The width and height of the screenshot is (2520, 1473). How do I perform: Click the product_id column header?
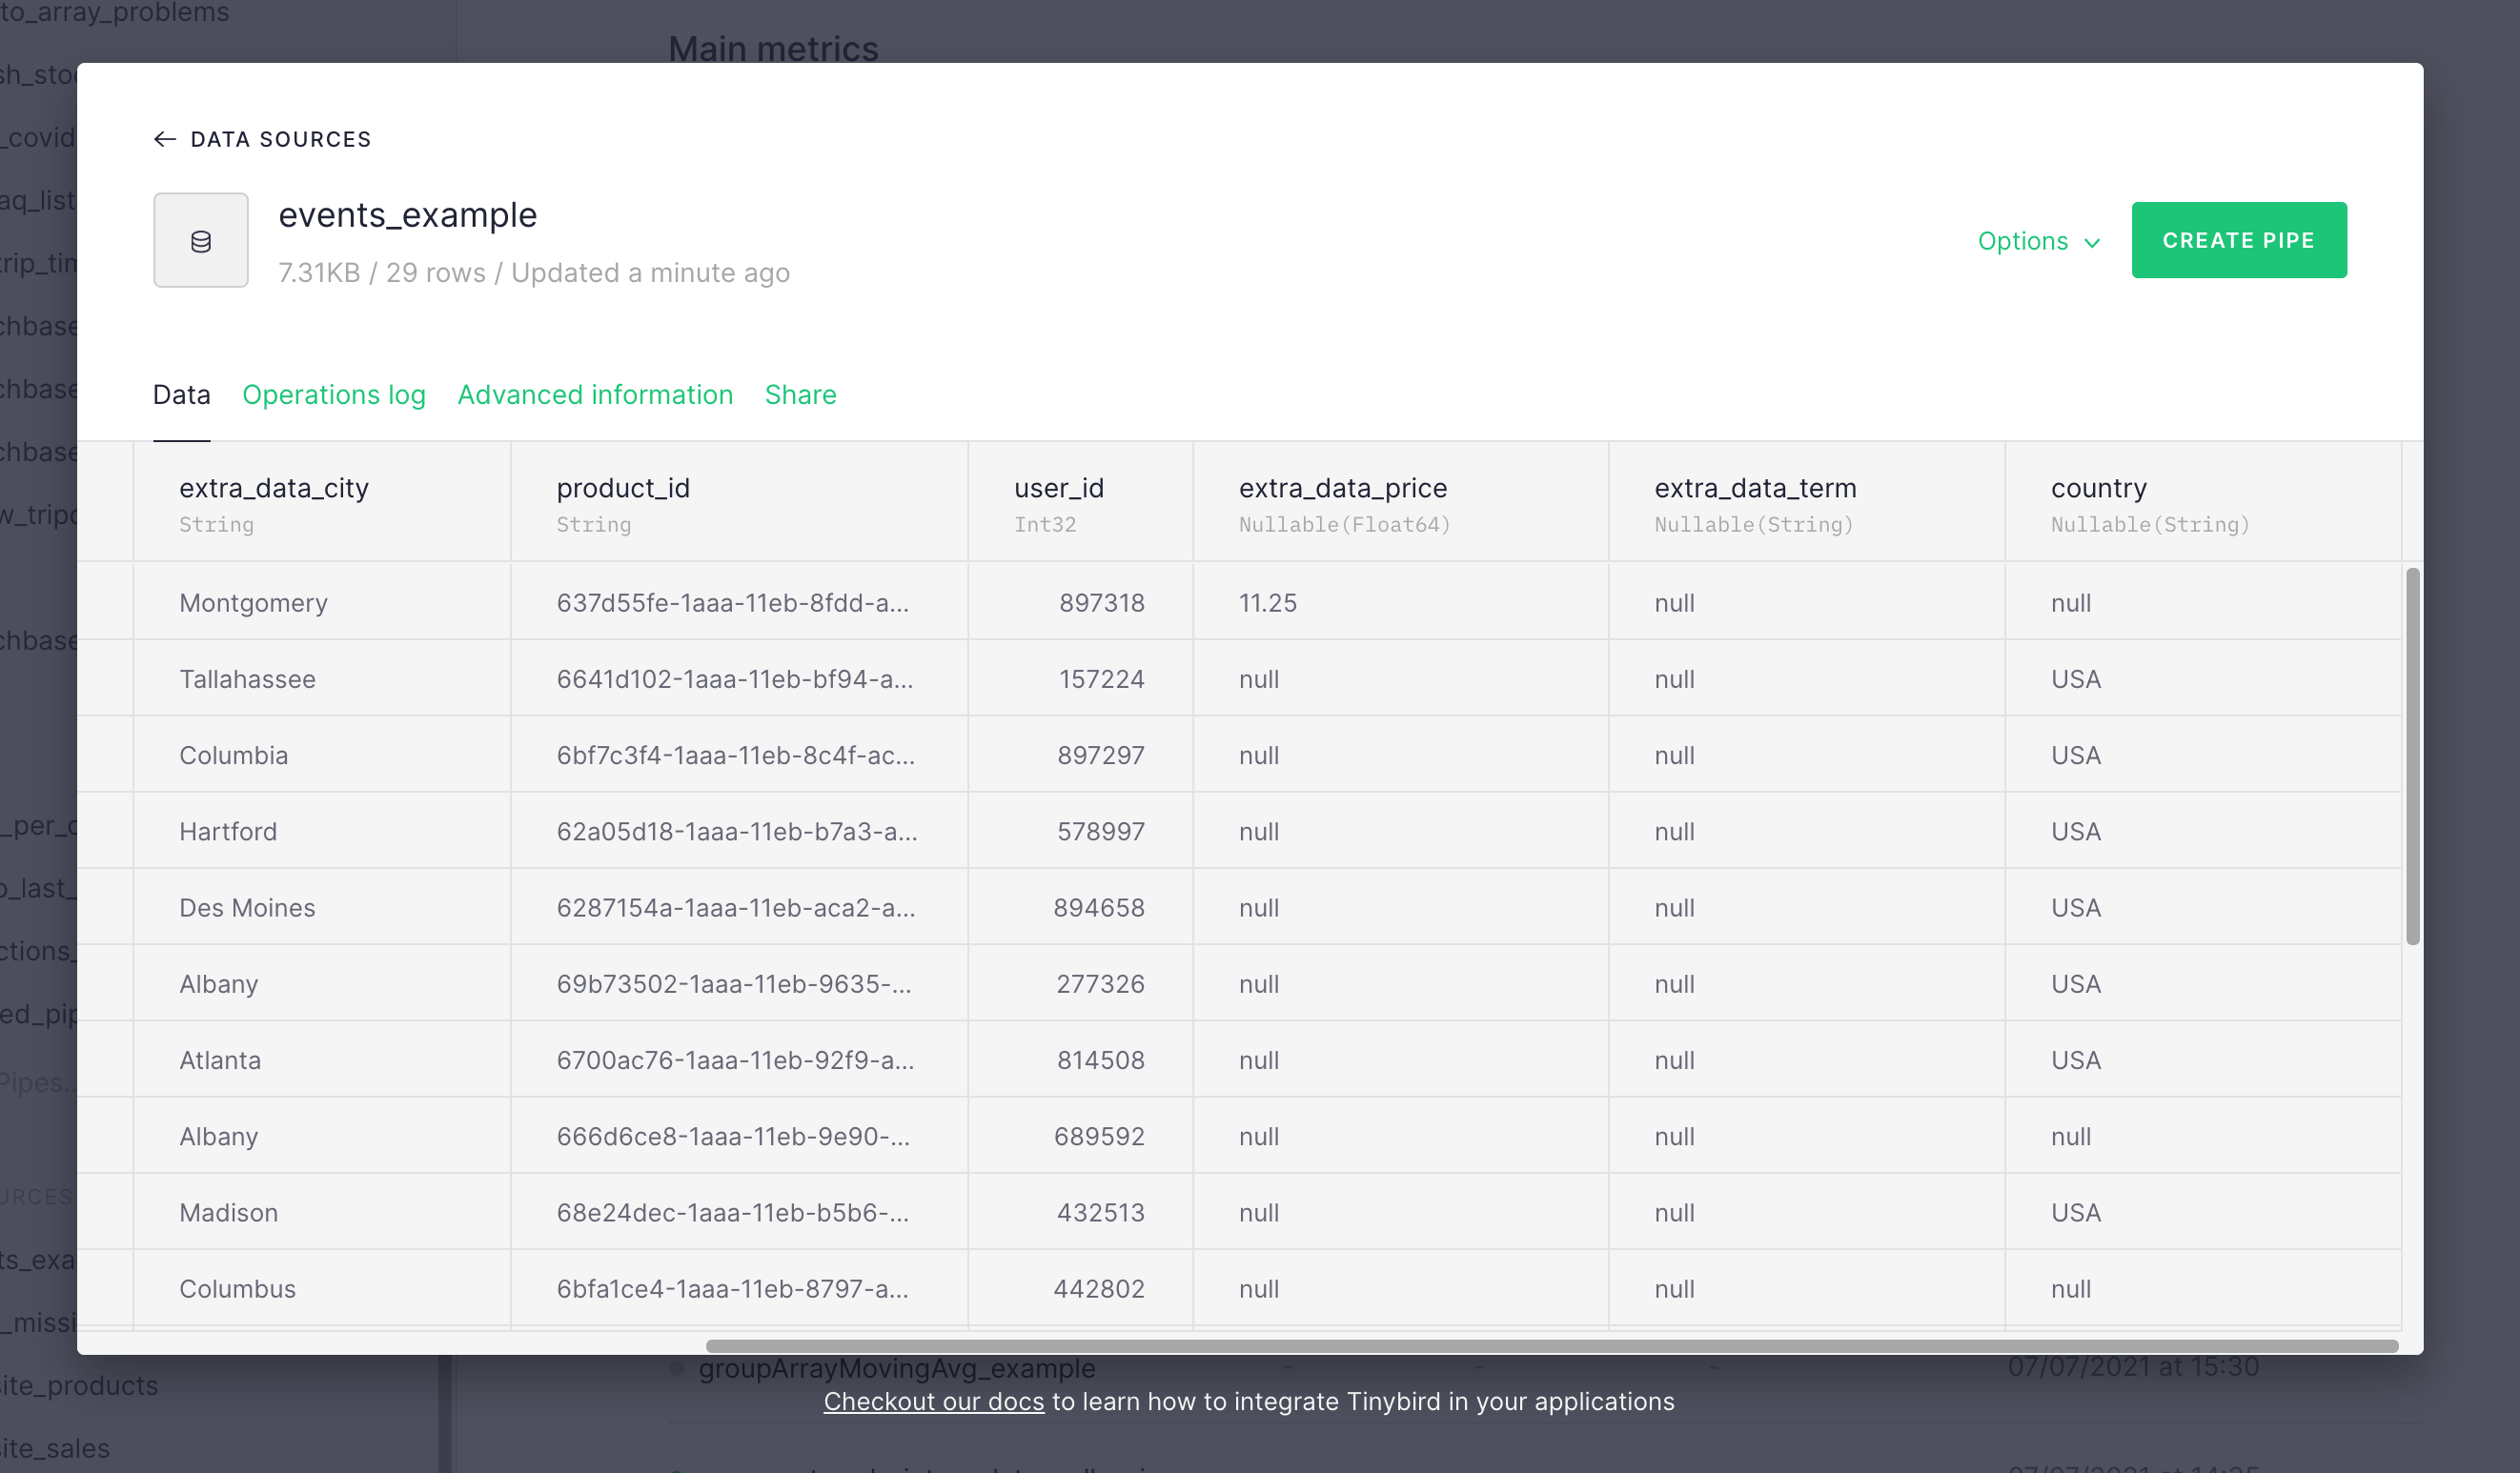pyautogui.click(x=739, y=502)
